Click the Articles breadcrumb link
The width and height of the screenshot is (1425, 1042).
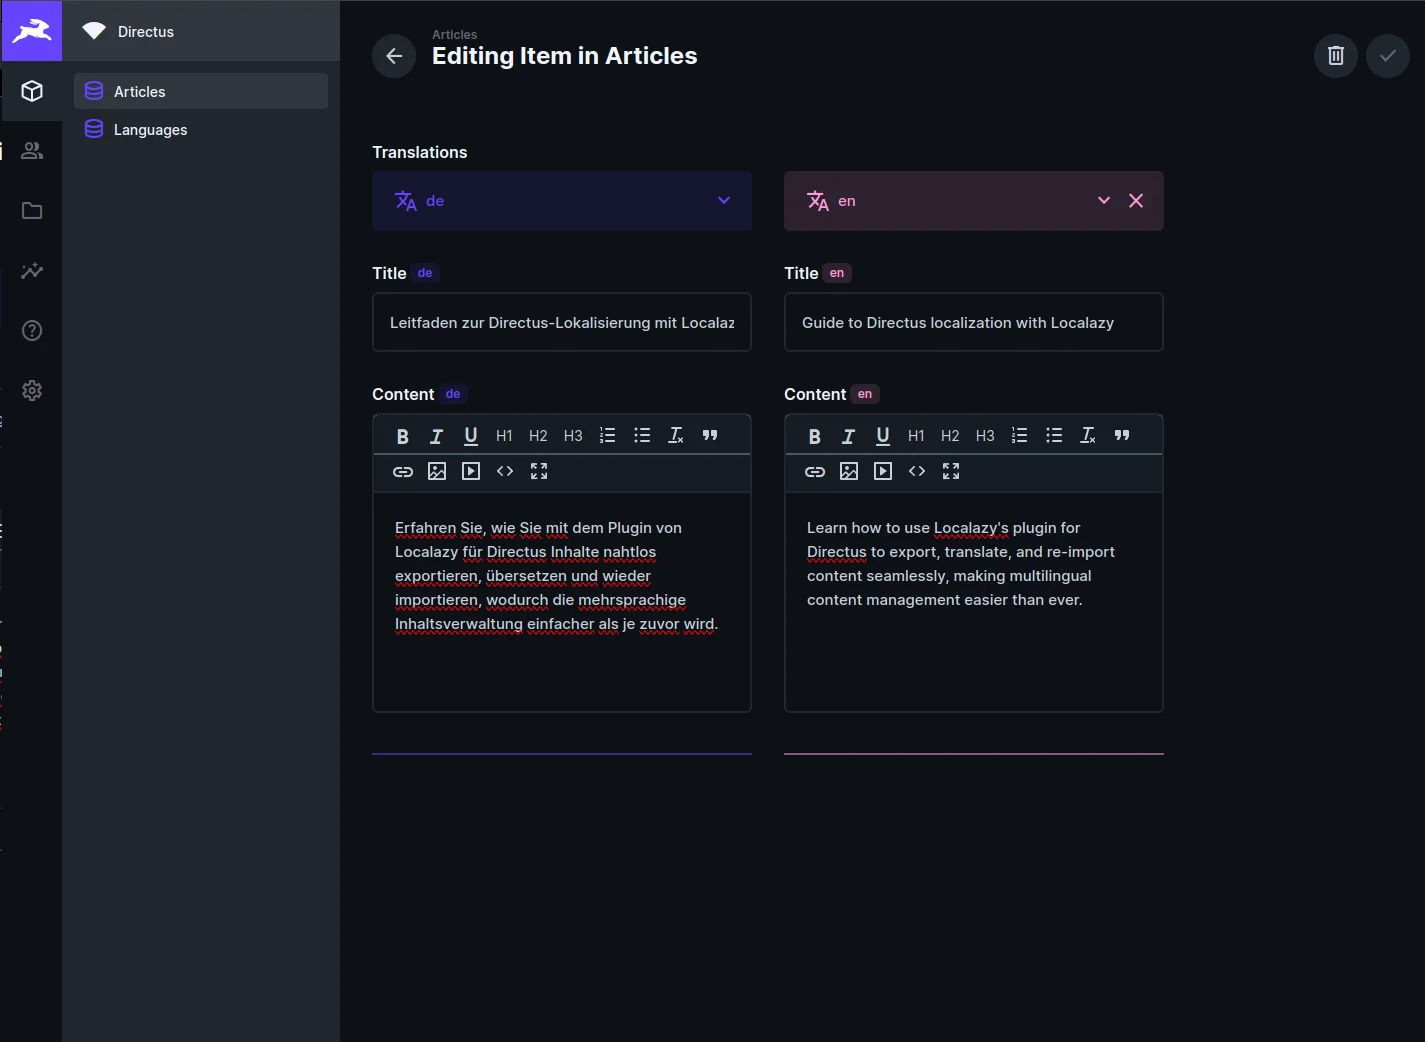(x=454, y=34)
